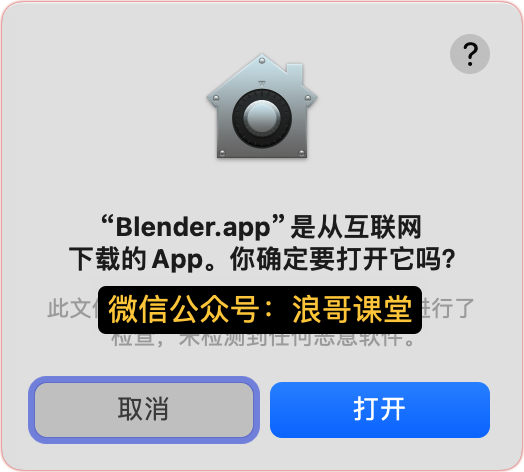Click the yellow 浪哥课堂 watermark text
Screen dimensions: 524x472
tap(352, 310)
